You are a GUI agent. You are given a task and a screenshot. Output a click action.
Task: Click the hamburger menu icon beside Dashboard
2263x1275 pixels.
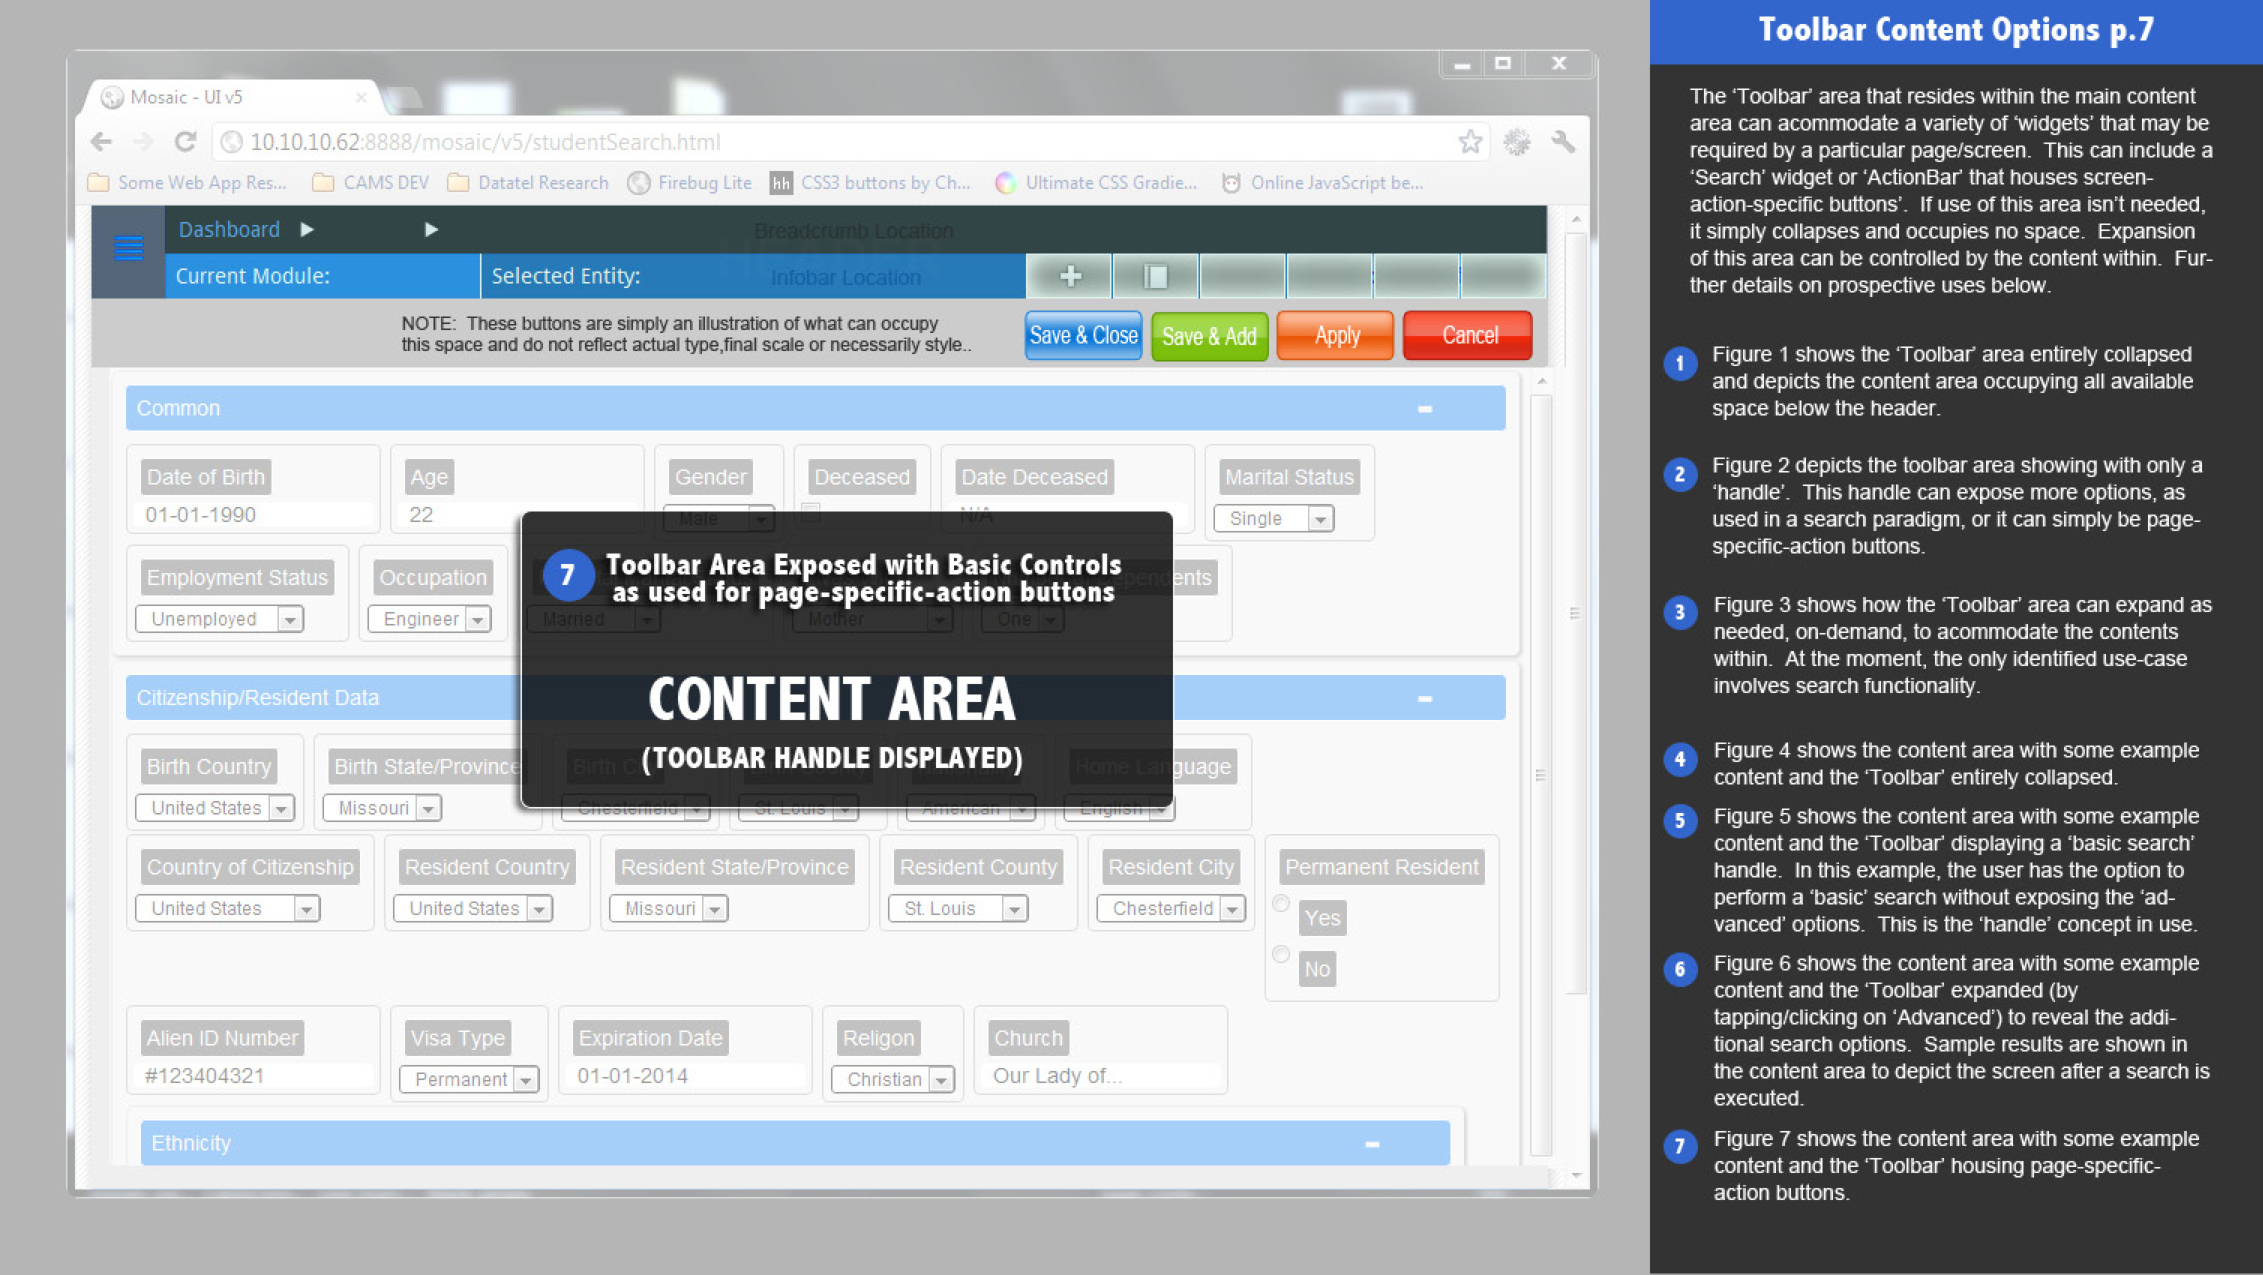pos(128,248)
